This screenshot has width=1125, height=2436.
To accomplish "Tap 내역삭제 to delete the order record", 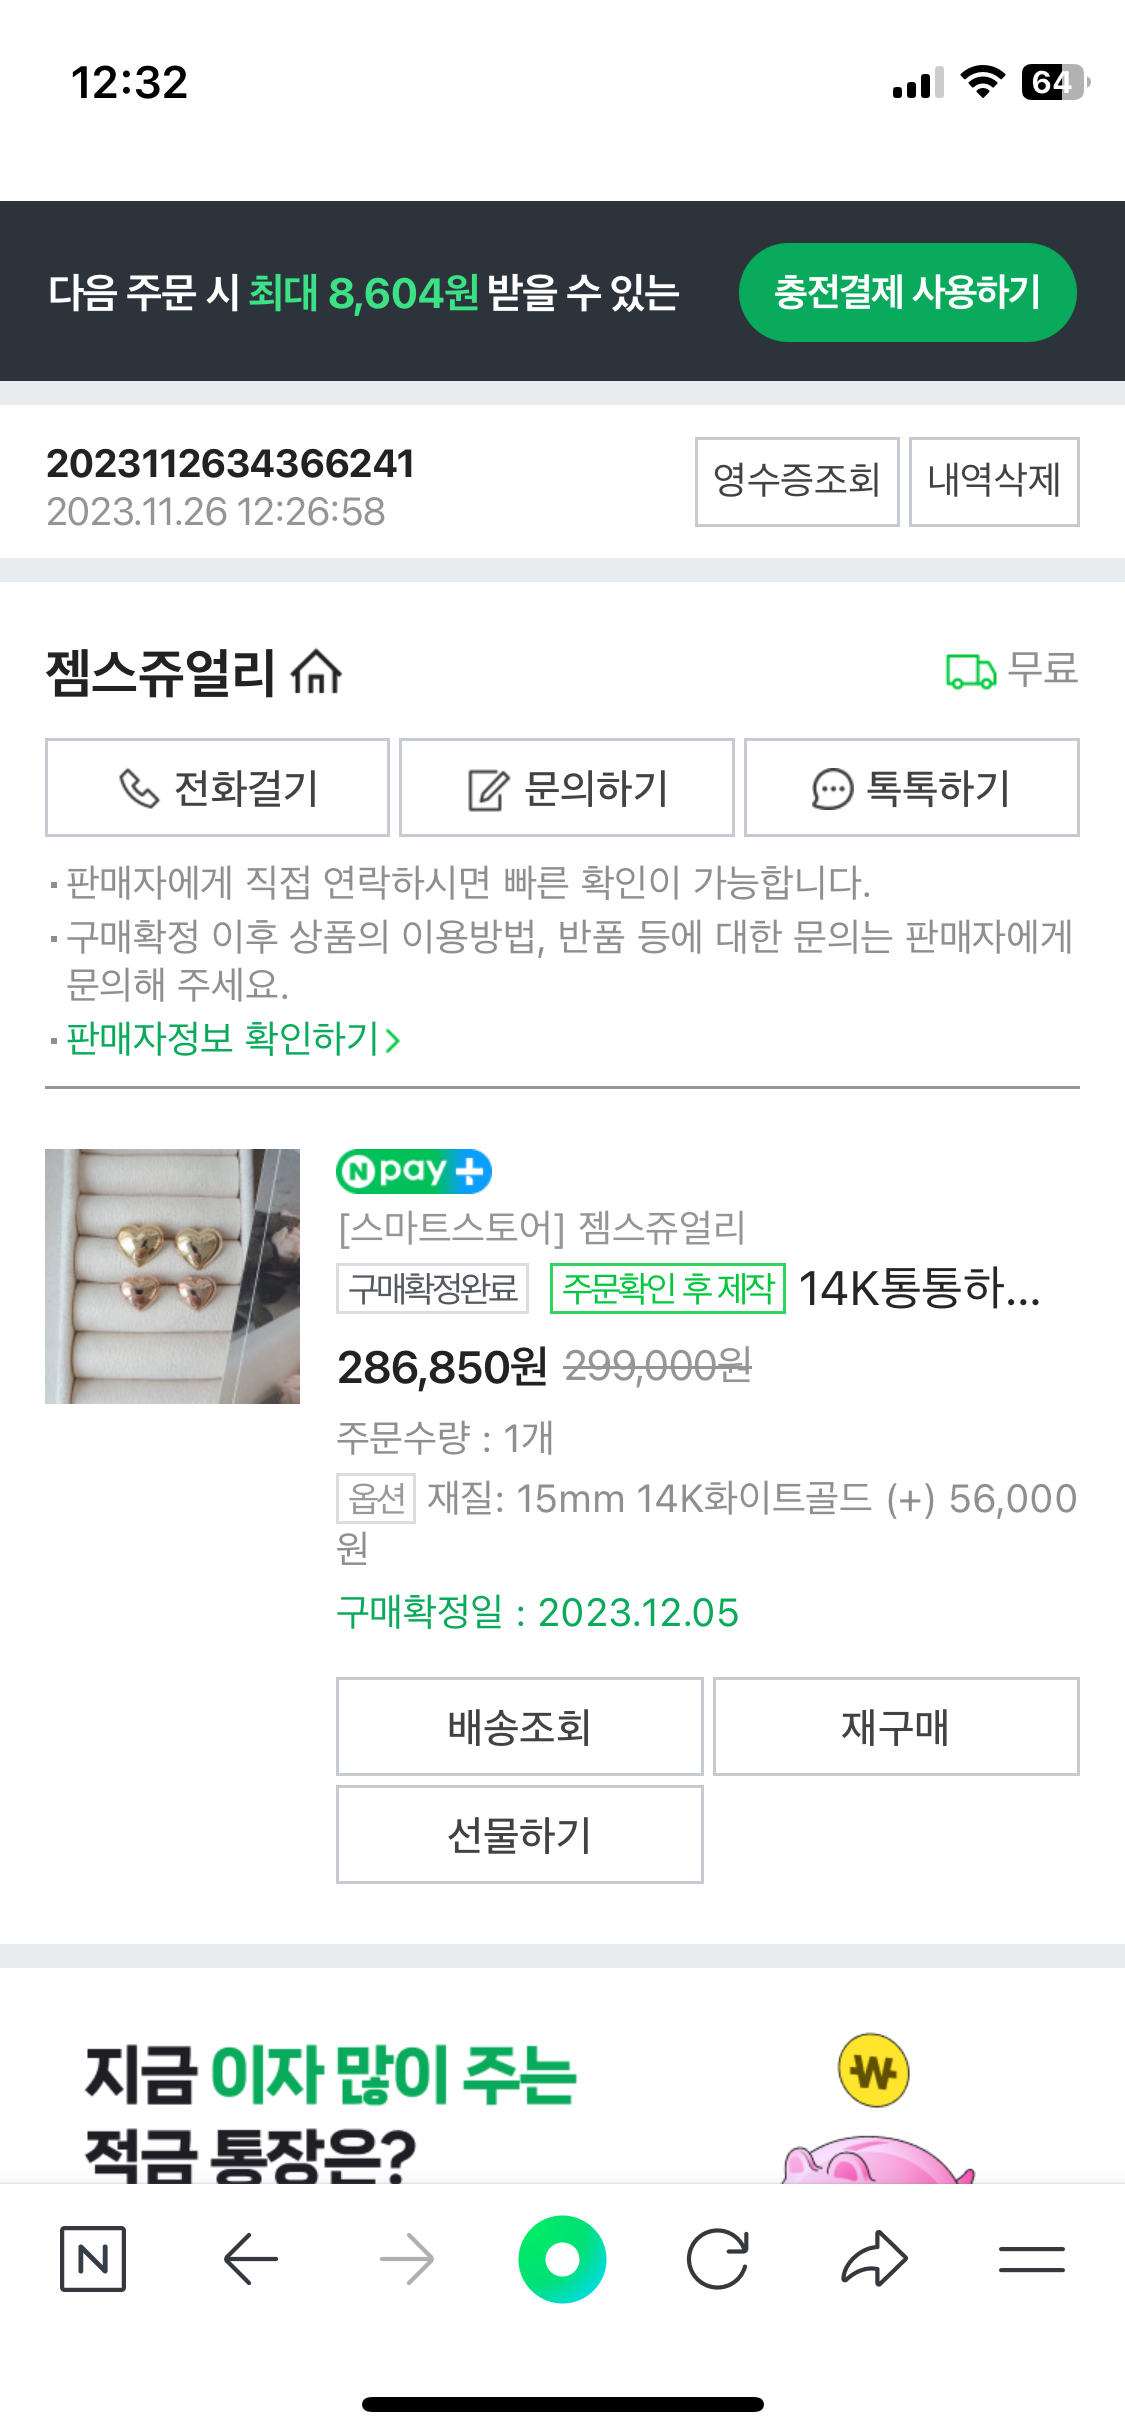I will tap(994, 481).
